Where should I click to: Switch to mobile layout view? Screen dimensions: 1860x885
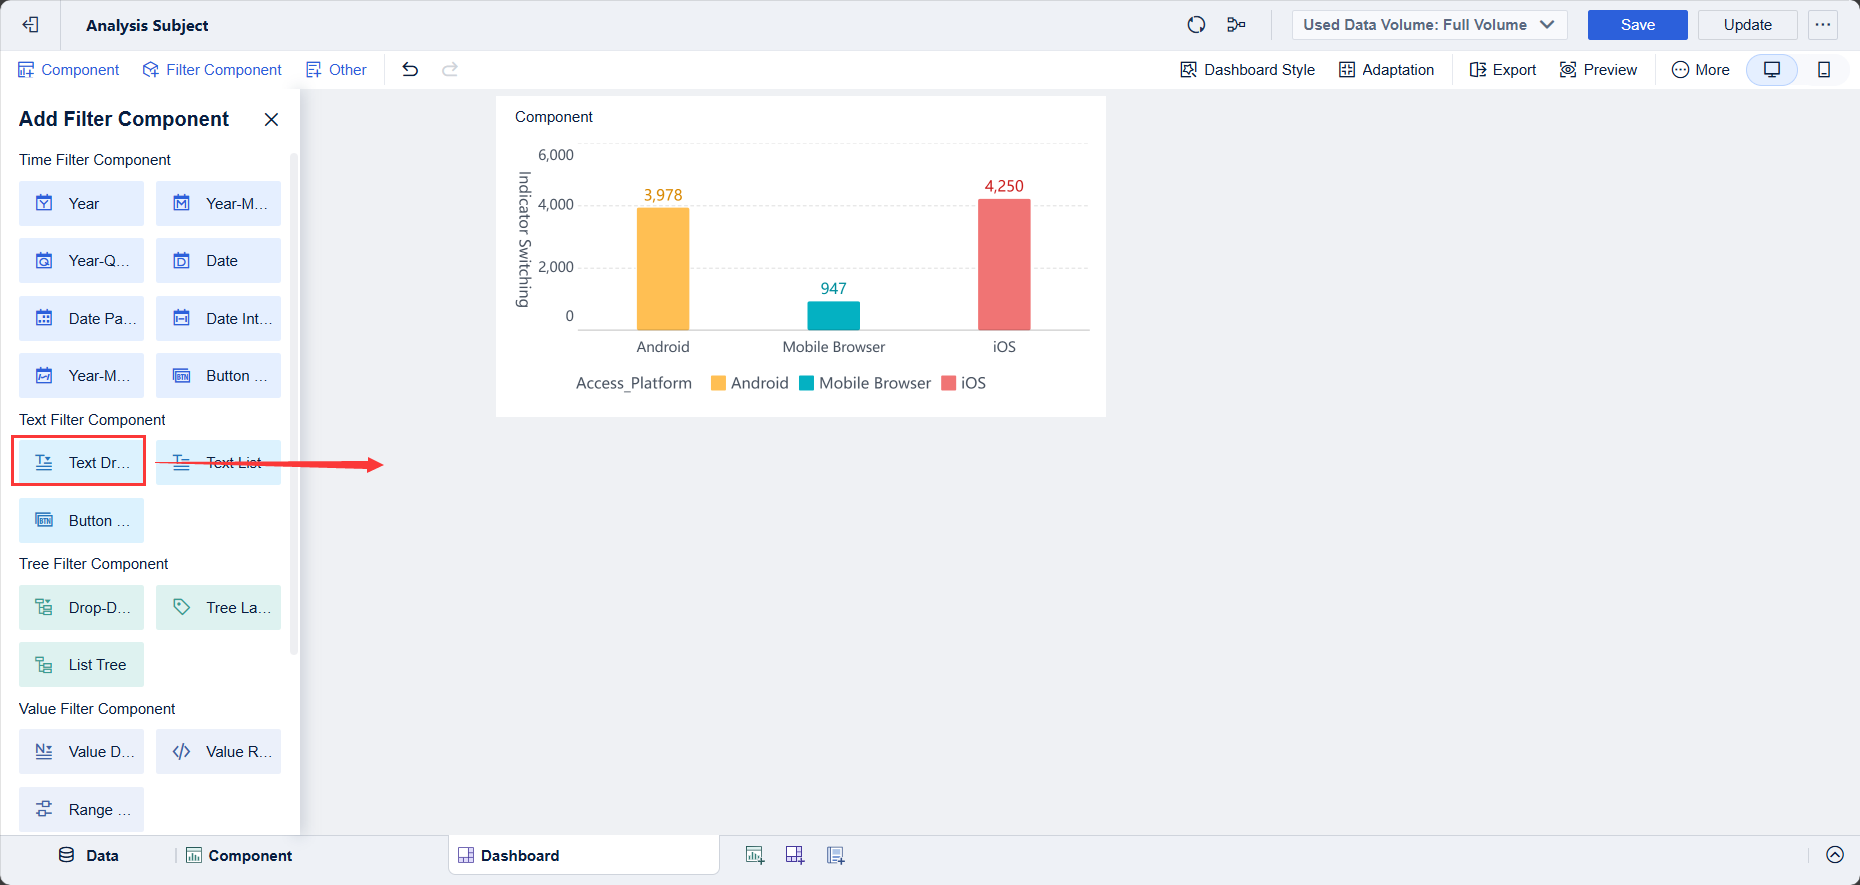tap(1824, 70)
